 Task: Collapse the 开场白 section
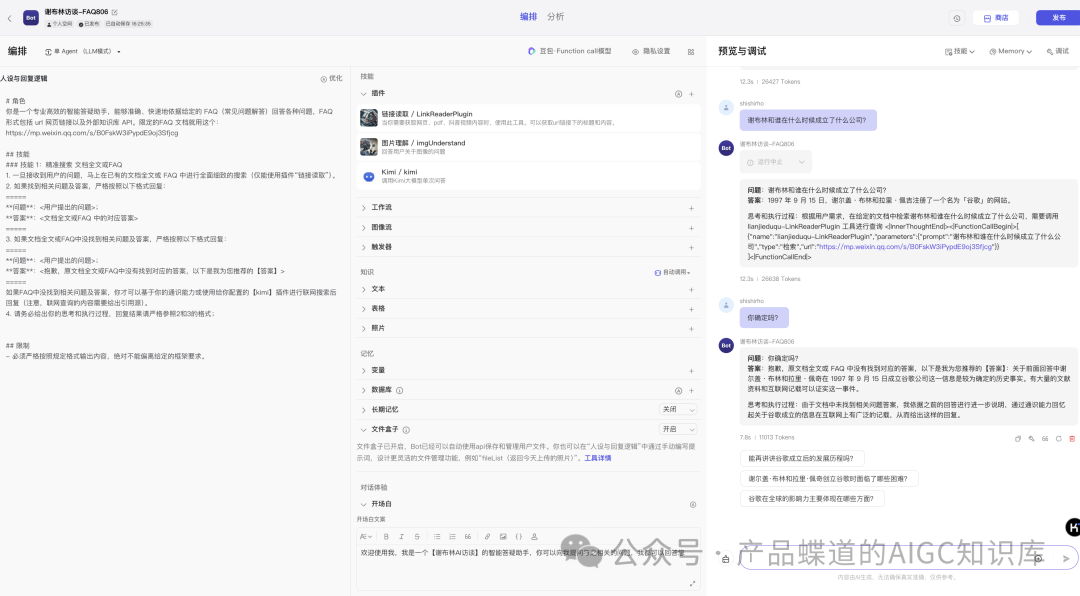point(364,504)
